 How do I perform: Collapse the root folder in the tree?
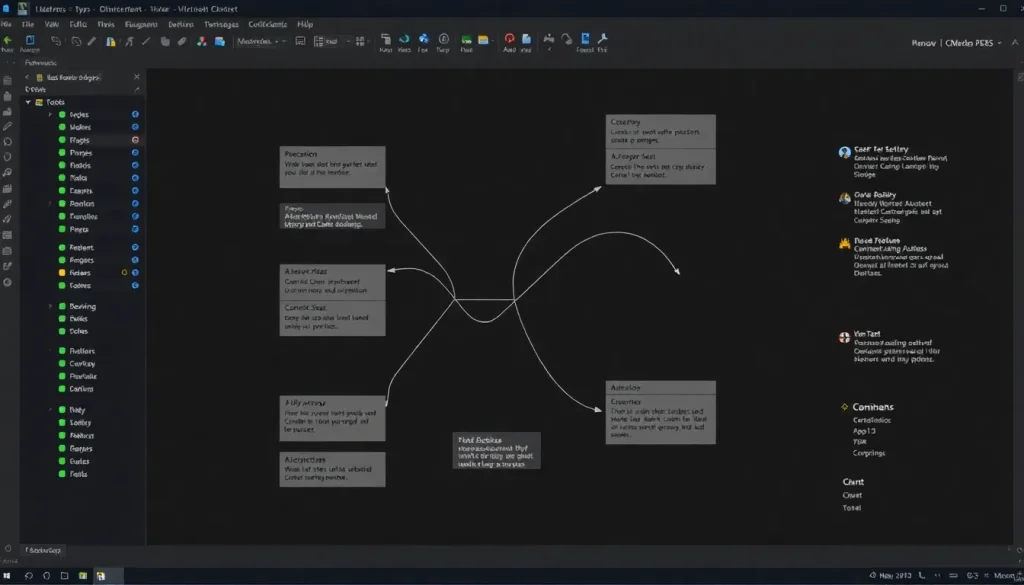click(x=28, y=102)
